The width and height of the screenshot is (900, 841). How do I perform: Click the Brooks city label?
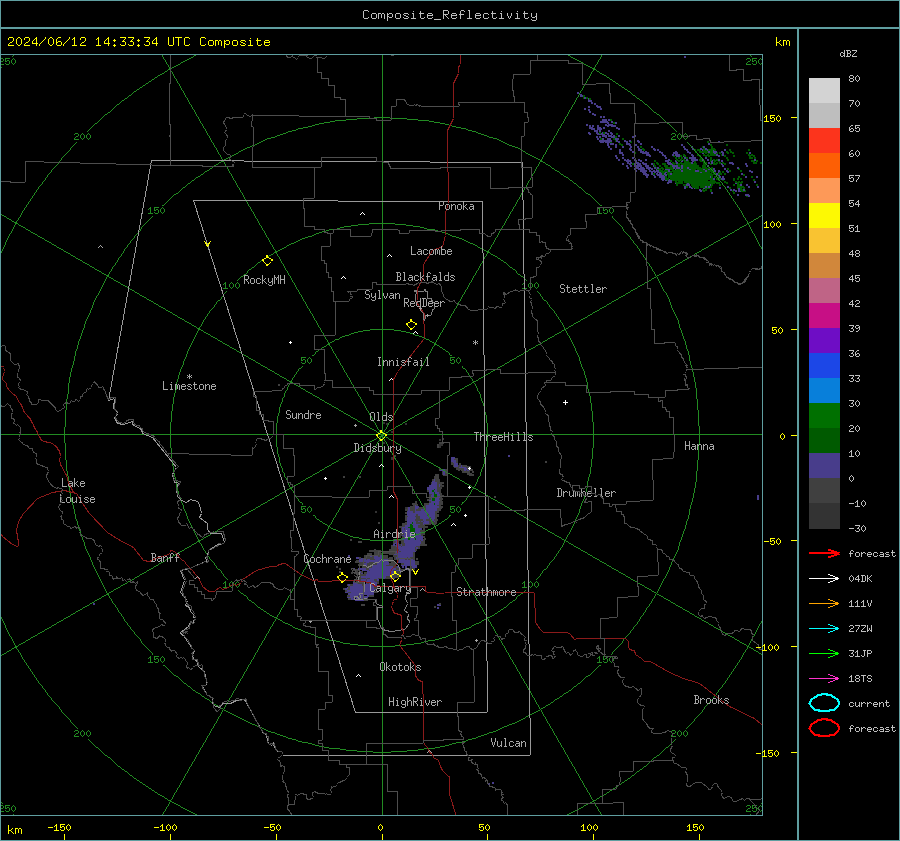click(711, 700)
